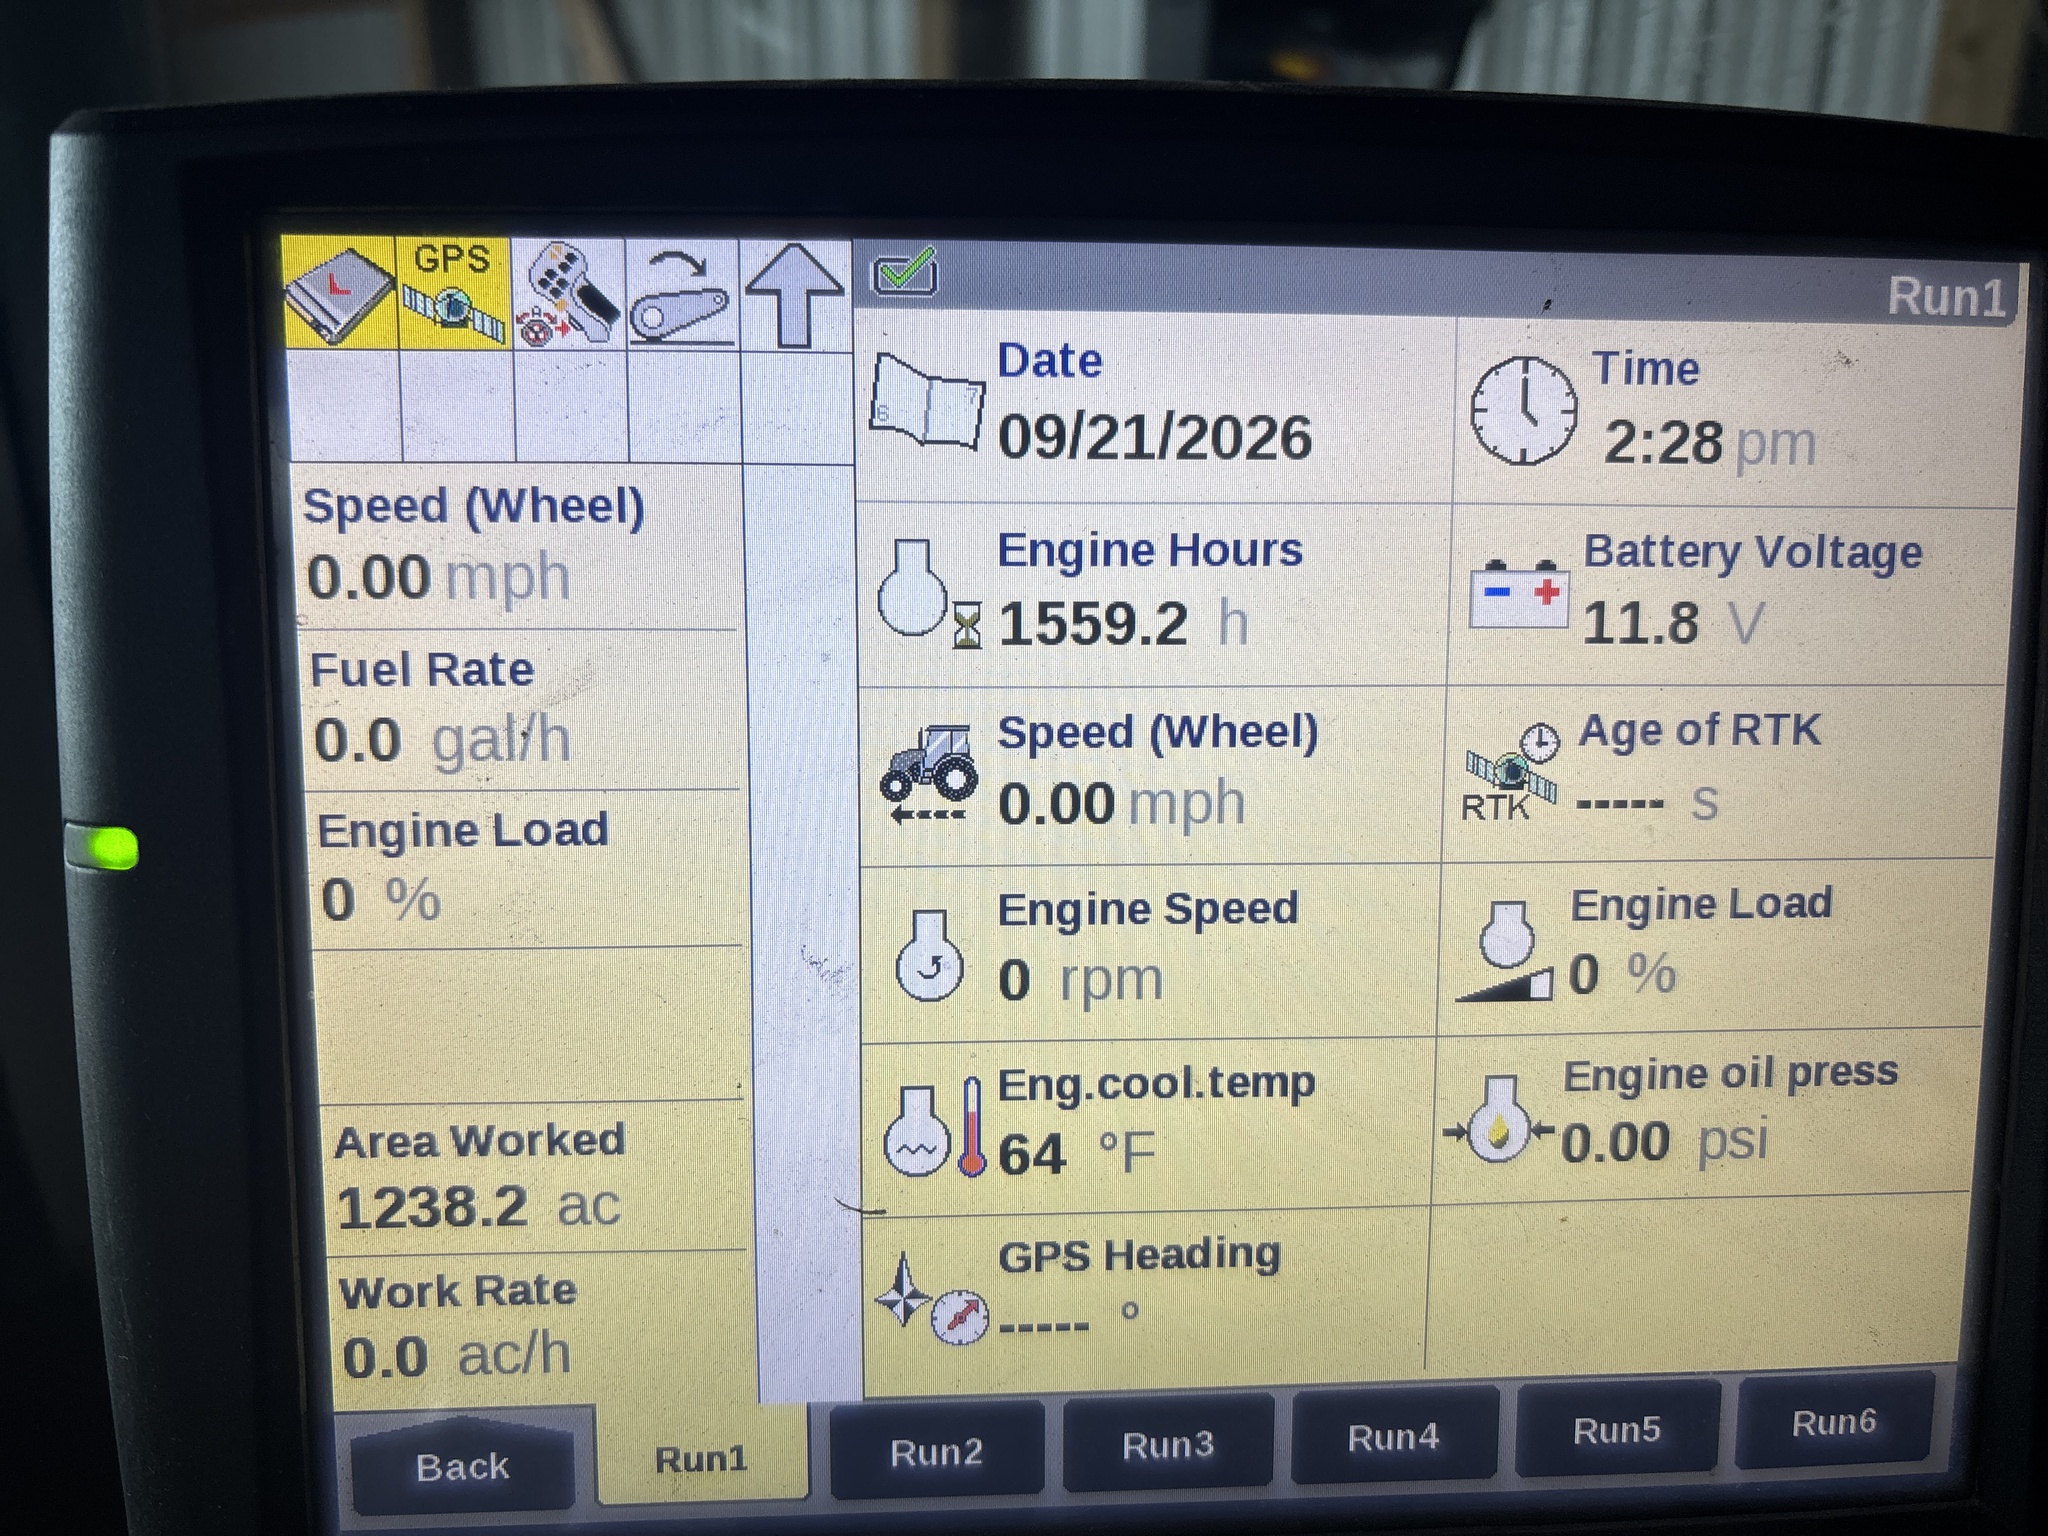Image resolution: width=2048 pixels, height=1536 pixels.
Task: Tap the coolant thermometer icon
Action: (934, 1128)
